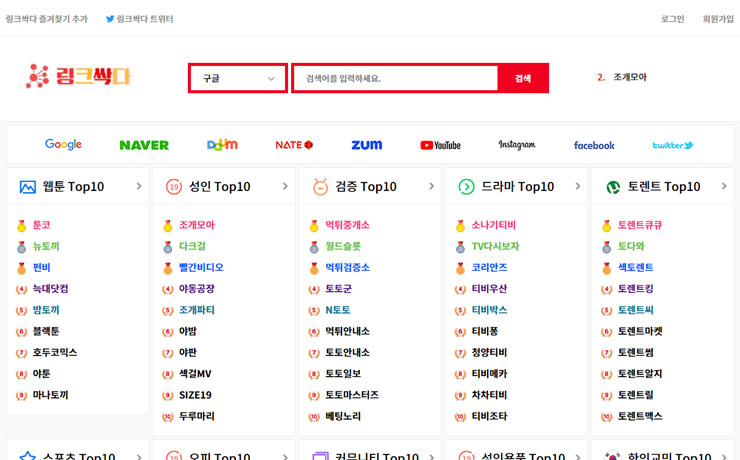Click the silver medal beside 뉴토끼

click(21, 247)
